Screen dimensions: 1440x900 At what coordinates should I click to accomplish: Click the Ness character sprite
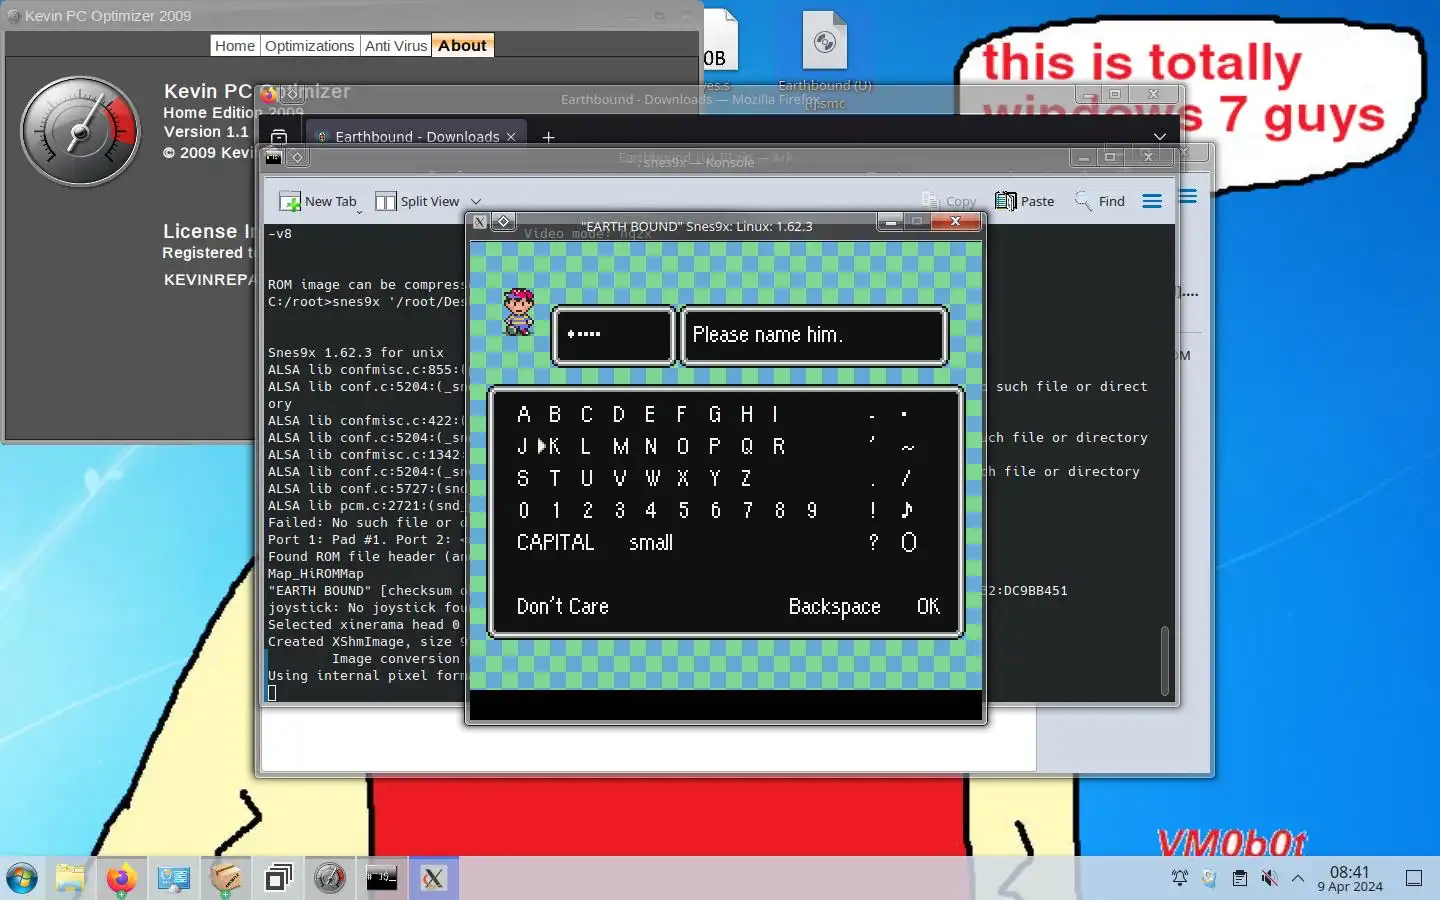pyautogui.click(x=518, y=312)
